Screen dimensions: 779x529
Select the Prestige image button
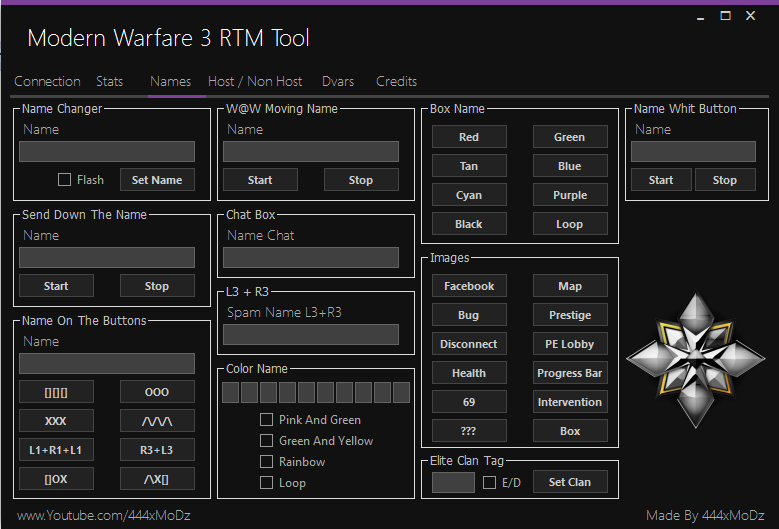coord(570,315)
